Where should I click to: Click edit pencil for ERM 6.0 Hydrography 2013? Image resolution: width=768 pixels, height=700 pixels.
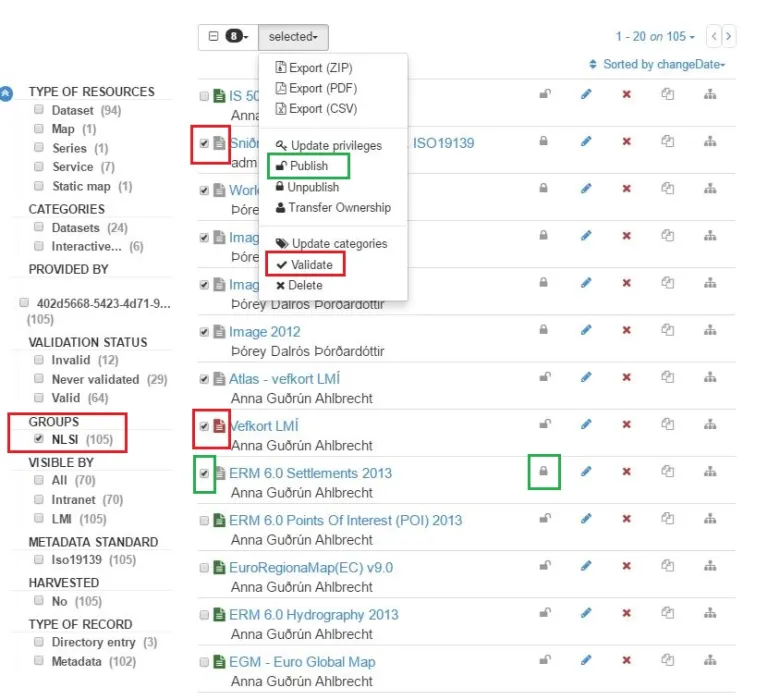tap(586, 613)
